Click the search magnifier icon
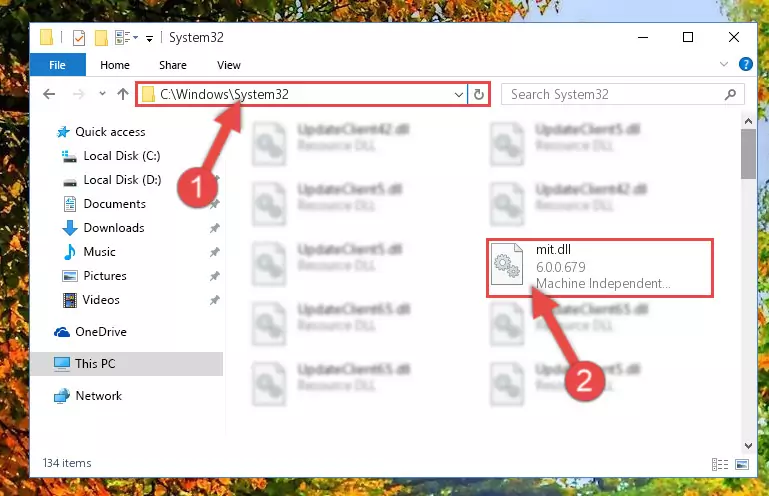 730,94
